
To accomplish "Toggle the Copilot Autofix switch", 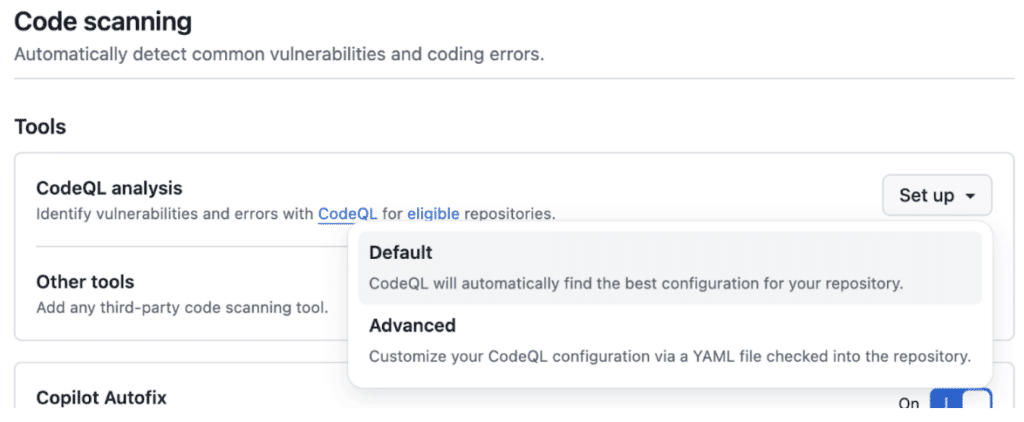I will coord(960,402).
